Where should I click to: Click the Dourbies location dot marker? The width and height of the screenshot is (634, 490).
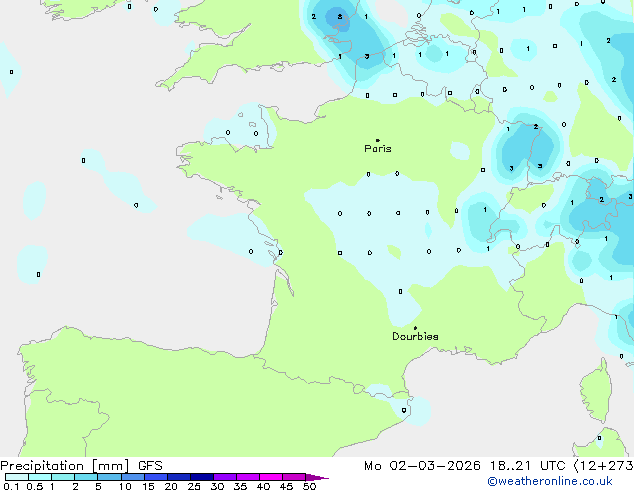tap(415, 328)
